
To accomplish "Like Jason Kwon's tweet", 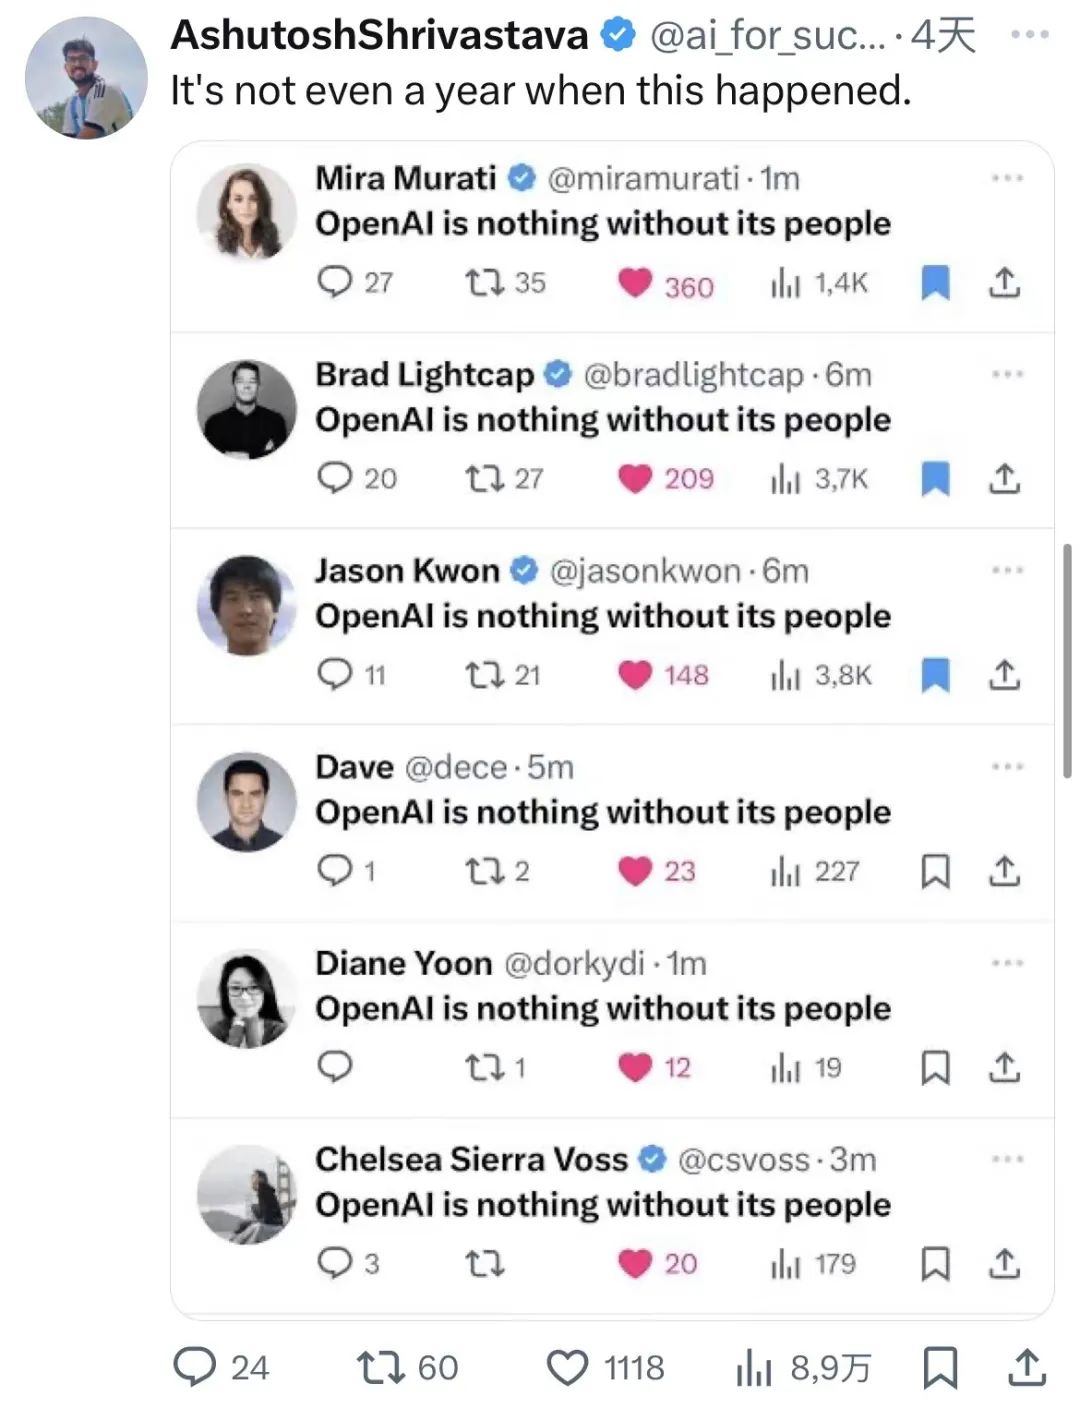I will tap(635, 675).
